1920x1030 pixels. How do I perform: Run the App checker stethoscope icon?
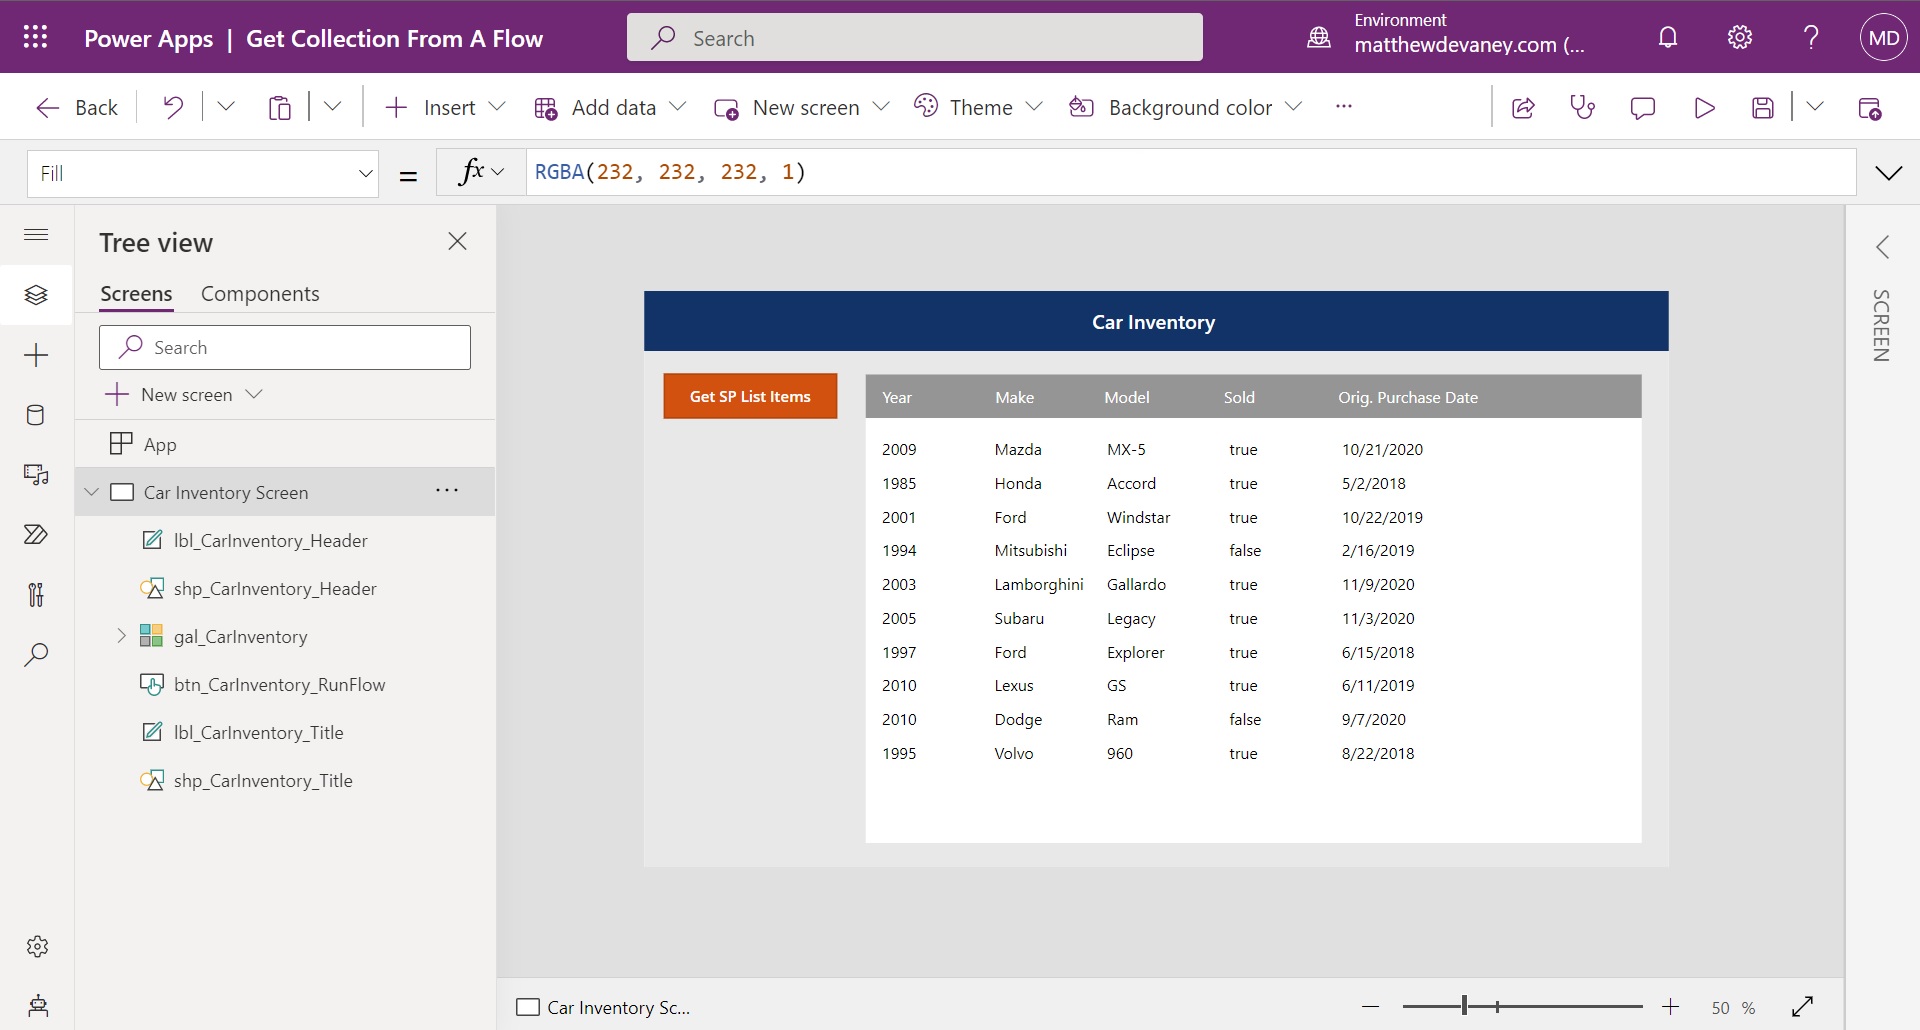pyautogui.click(x=1583, y=107)
